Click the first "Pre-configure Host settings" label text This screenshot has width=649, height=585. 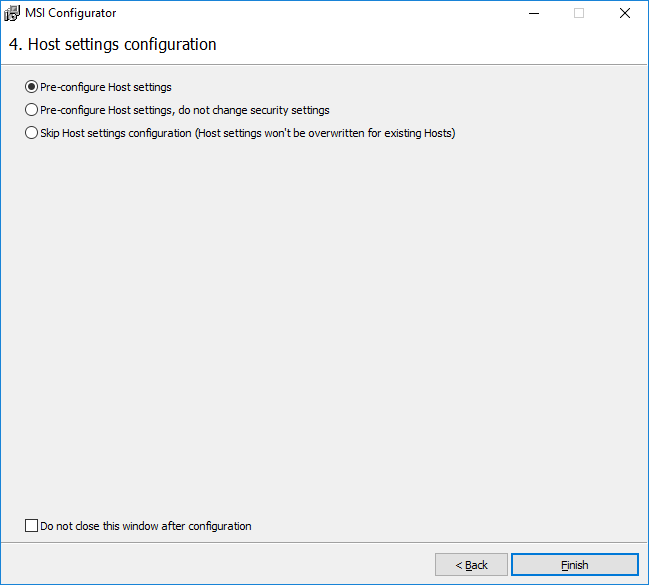point(106,87)
